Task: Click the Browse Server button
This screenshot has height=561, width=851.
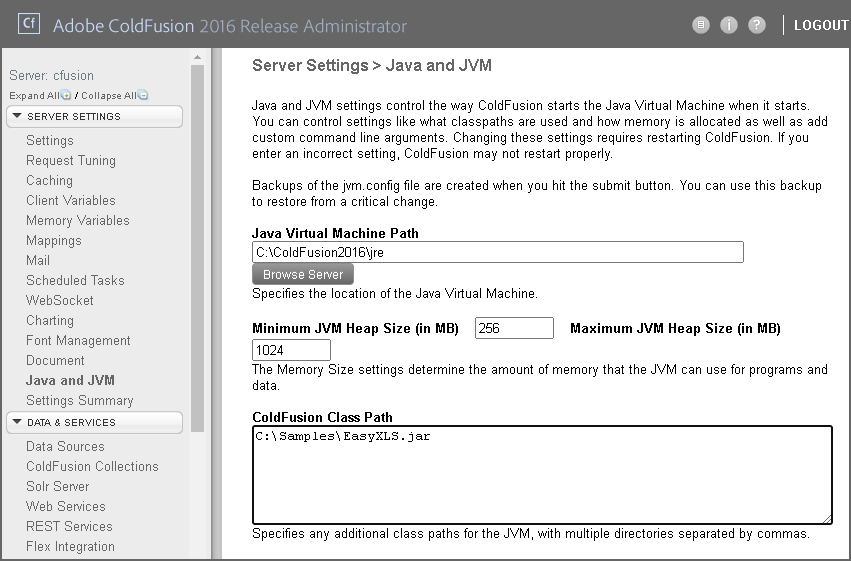Action: click(303, 275)
